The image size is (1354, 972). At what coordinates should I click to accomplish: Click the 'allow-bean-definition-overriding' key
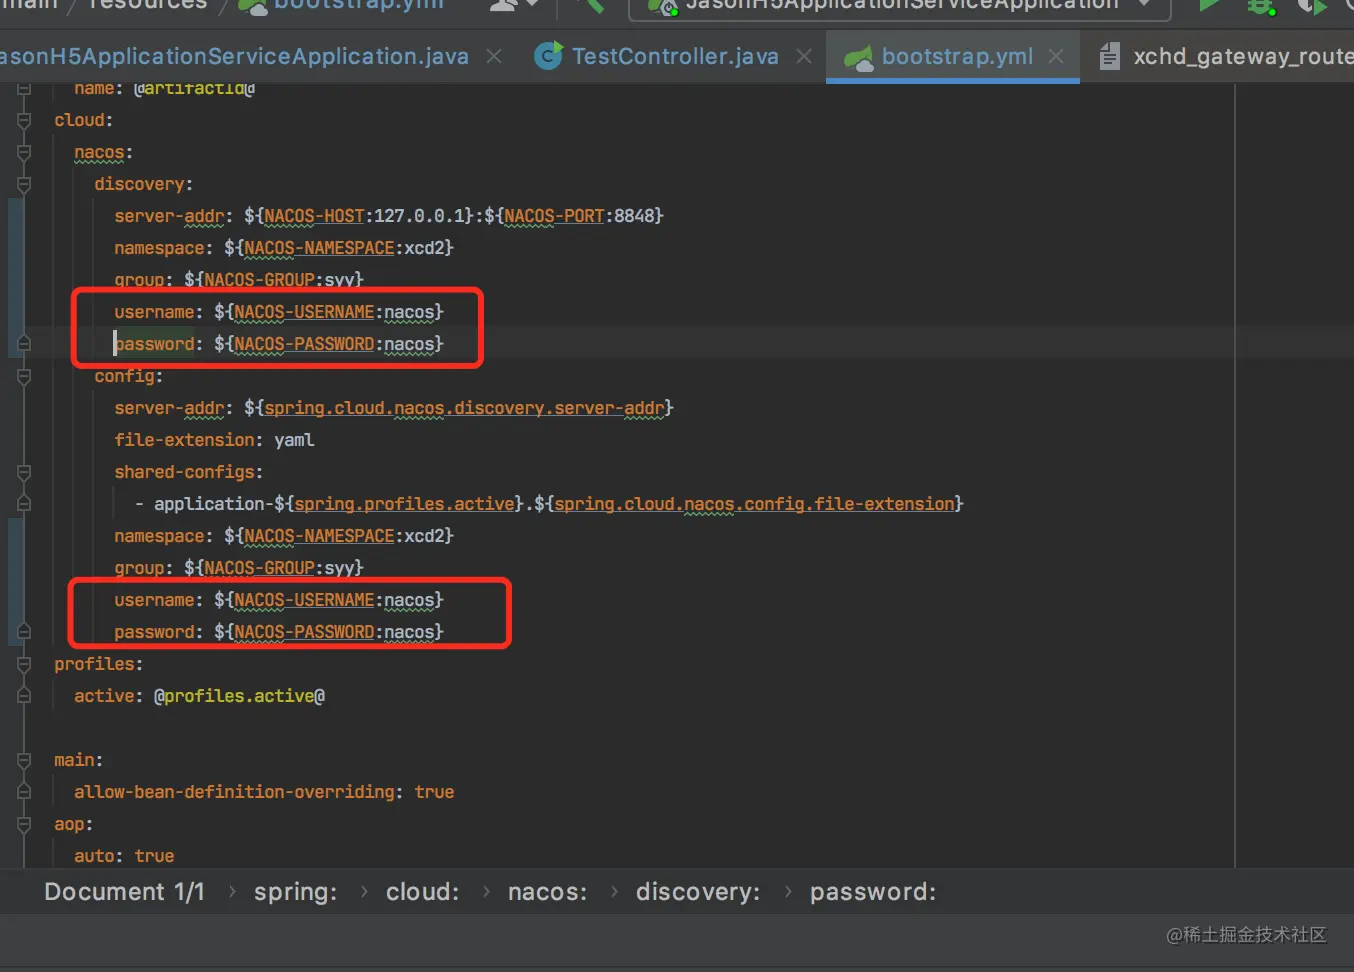point(234,792)
